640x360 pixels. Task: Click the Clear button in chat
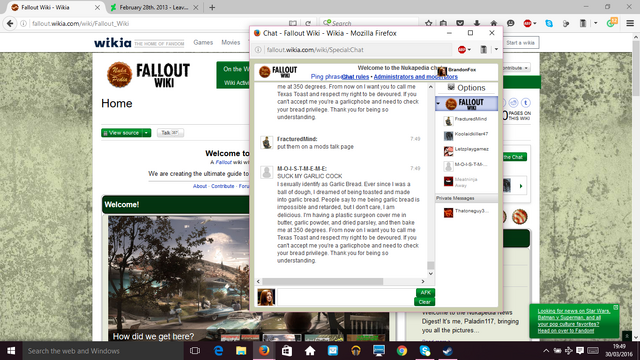424,302
